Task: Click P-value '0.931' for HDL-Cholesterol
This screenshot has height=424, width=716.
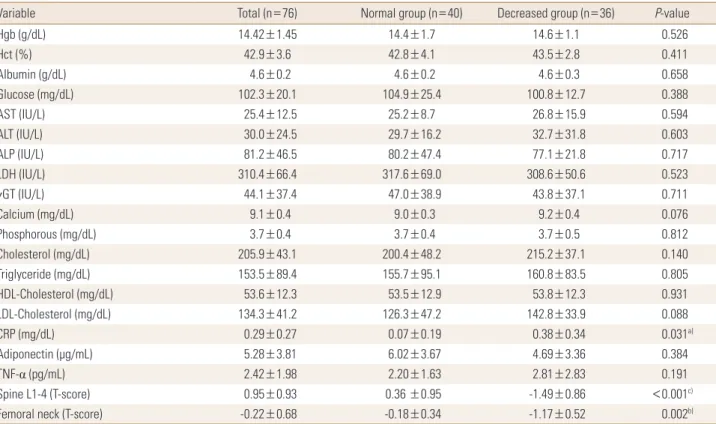Action: click(x=674, y=294)
